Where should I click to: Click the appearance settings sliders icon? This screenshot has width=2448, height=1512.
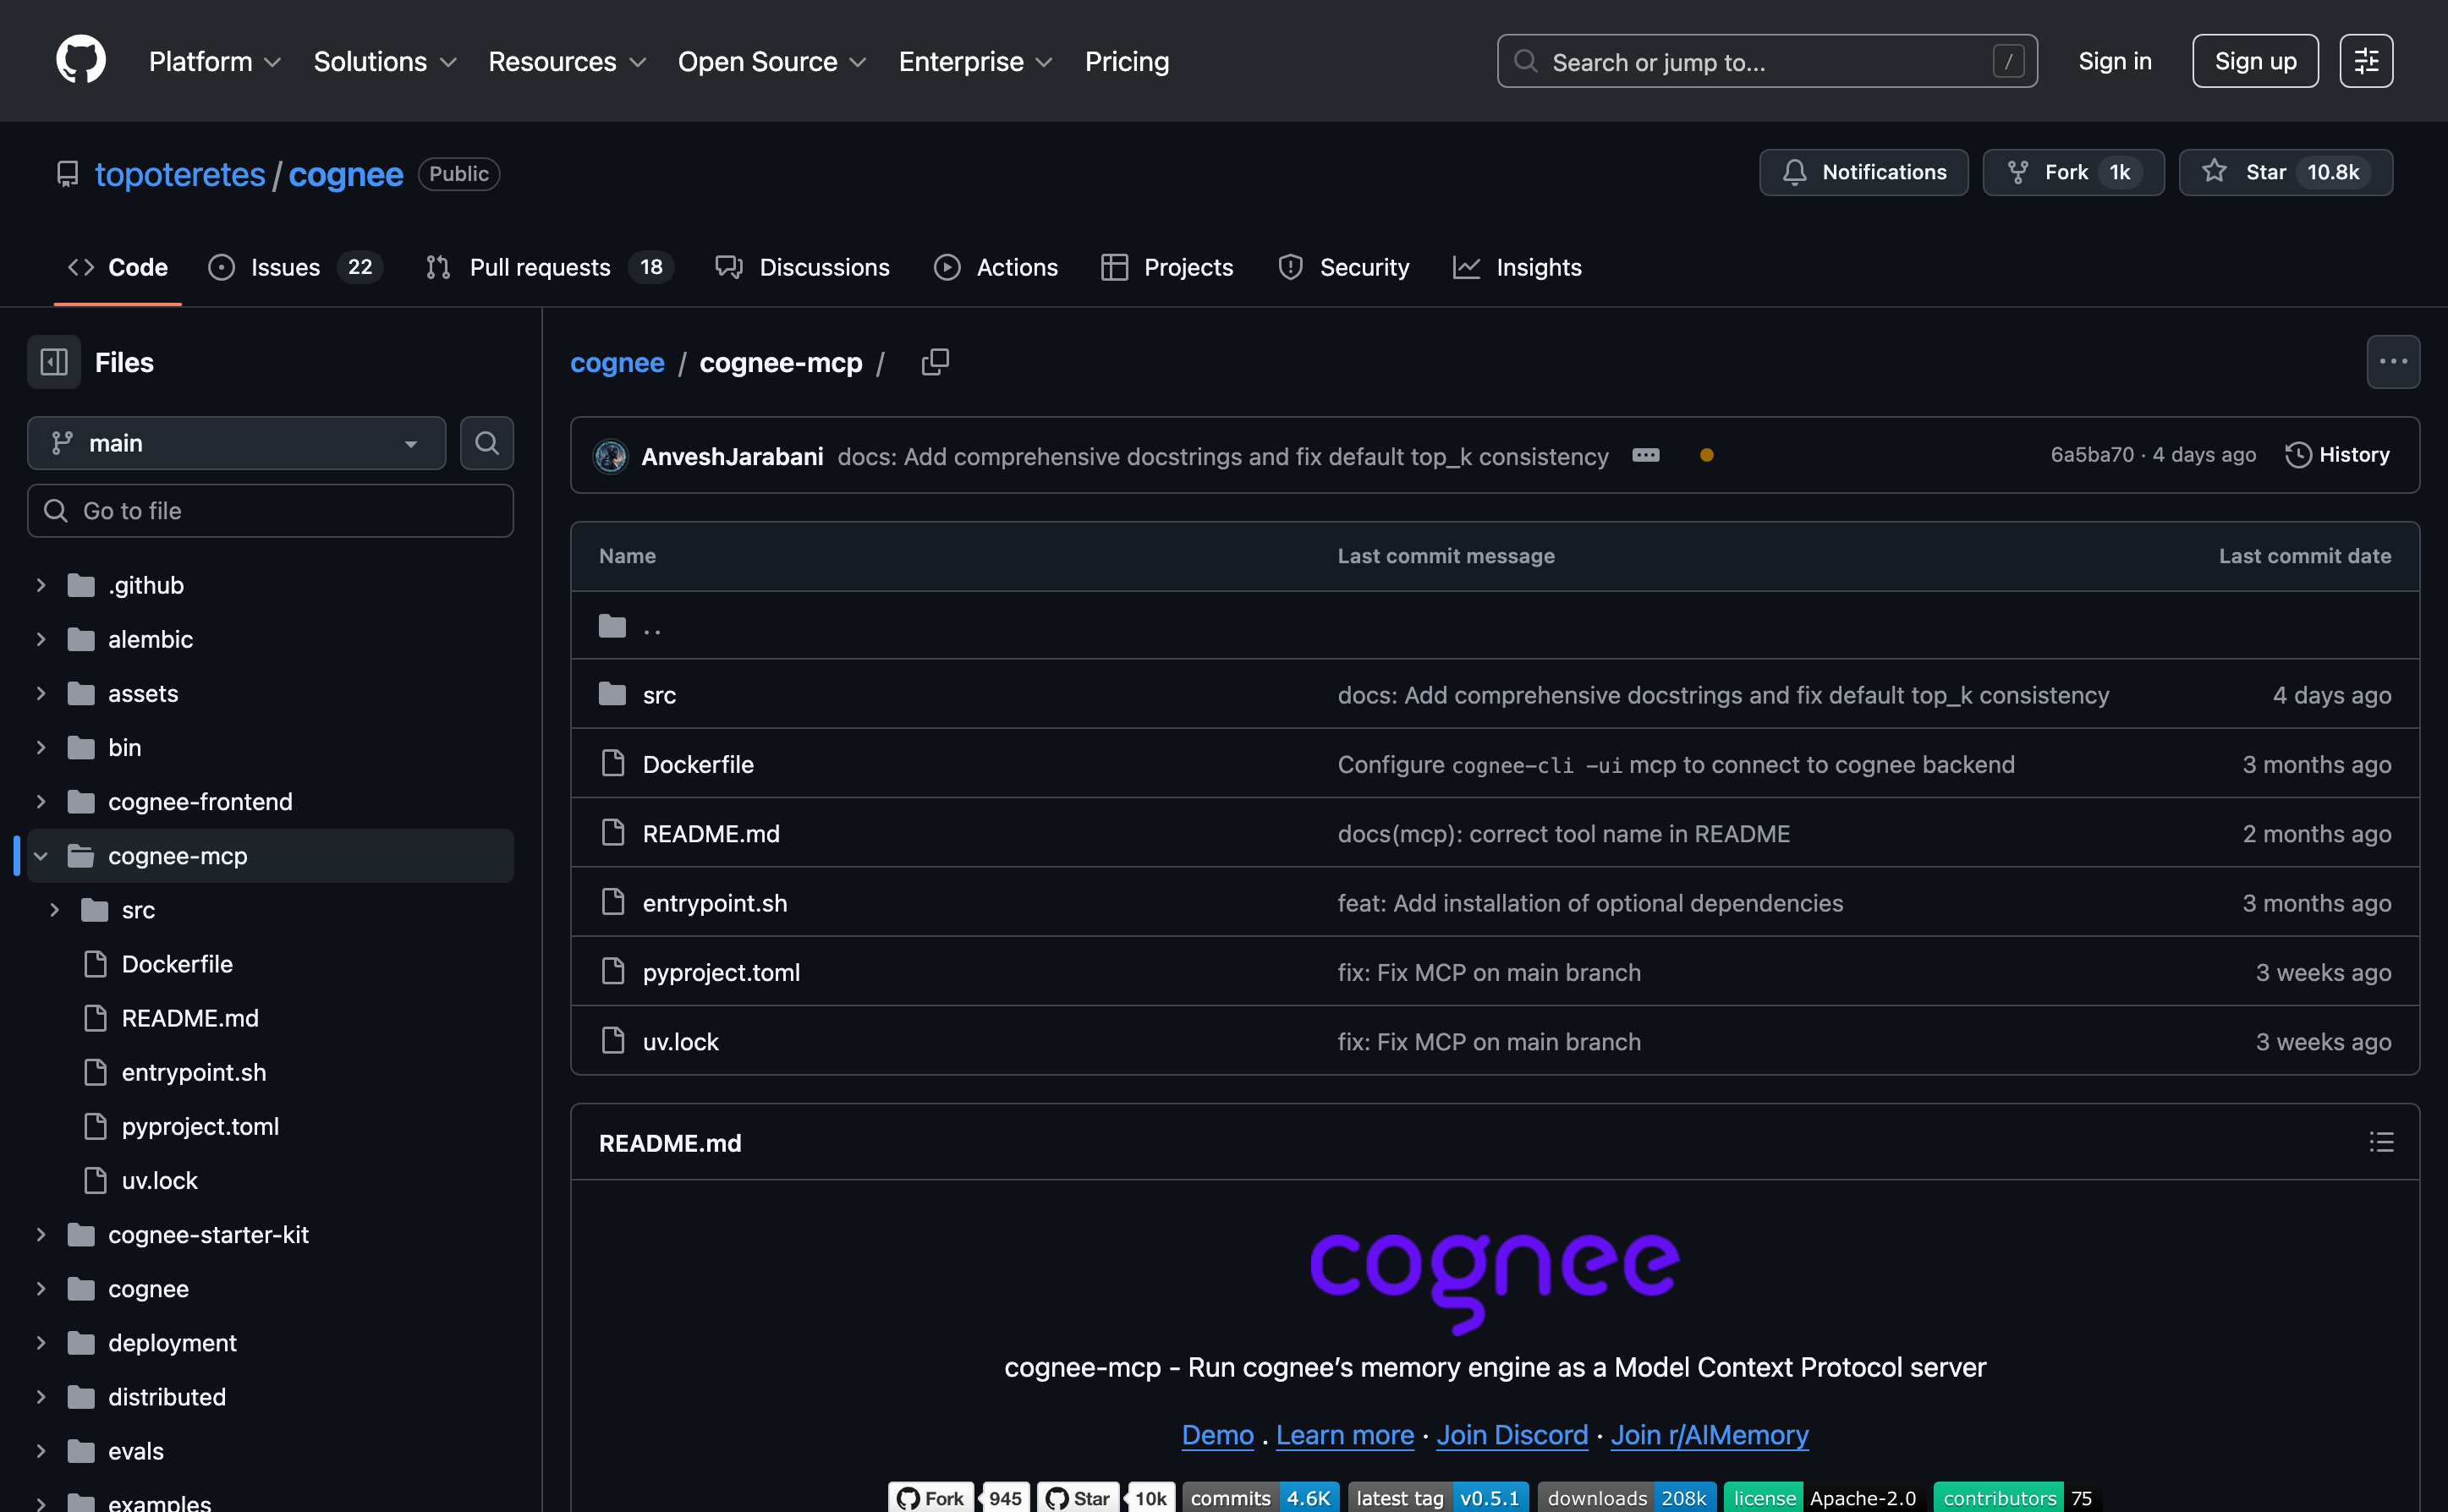[x=2365, y=61]
